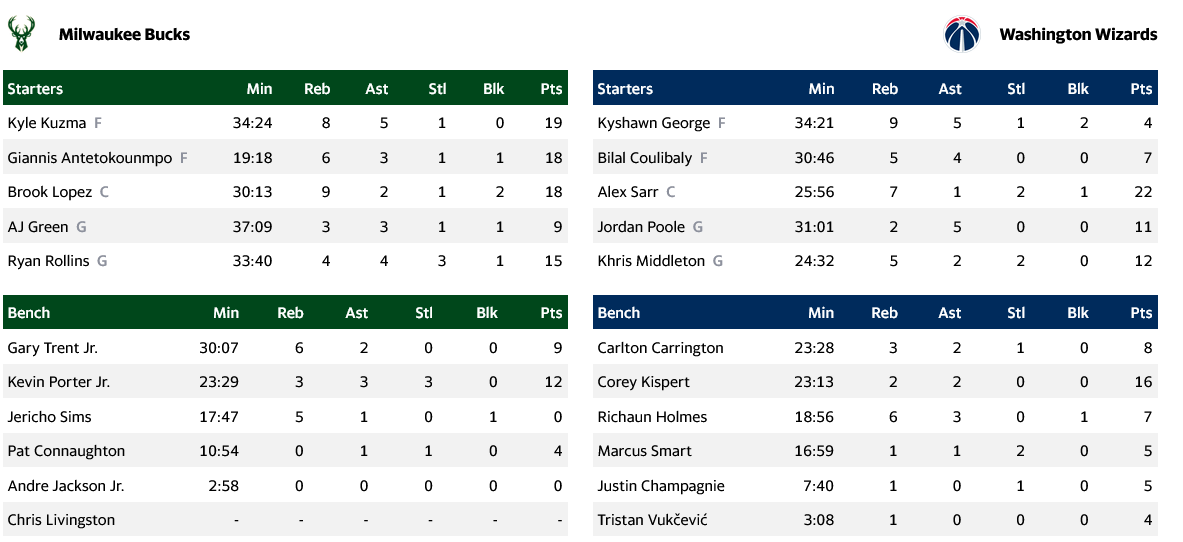The width and height of the screenshot is (1183, 542).
Task: Open Kevin Porter Jr.'s profile
Action: pyautogui.click(x=59, y=382)
